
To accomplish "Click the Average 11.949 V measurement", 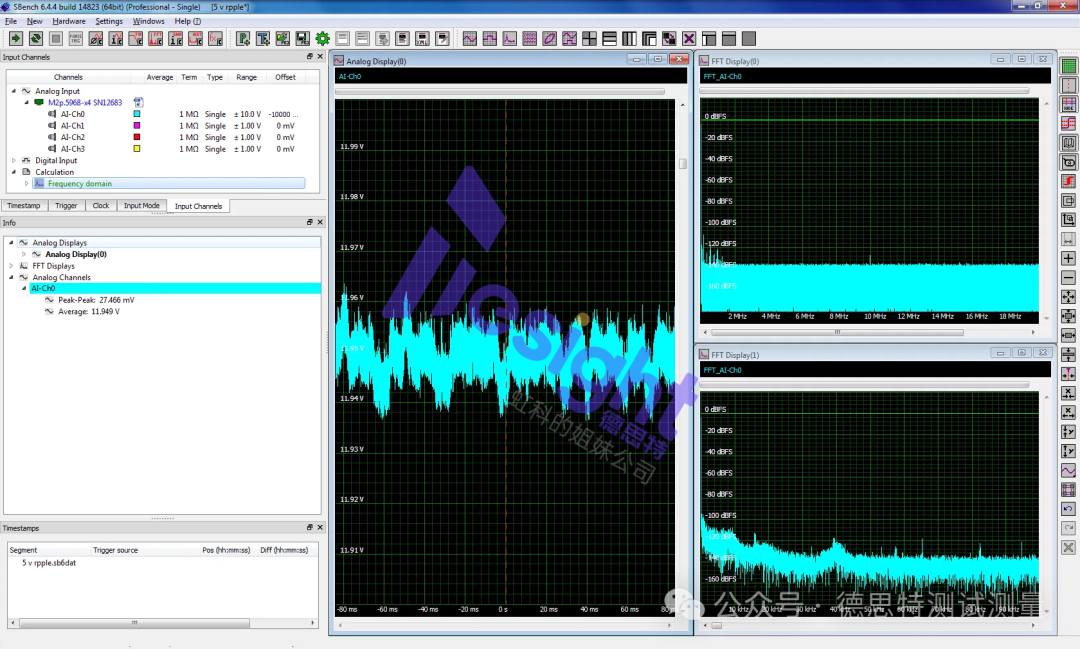I will pyautogui.click(x=88, y=312).
